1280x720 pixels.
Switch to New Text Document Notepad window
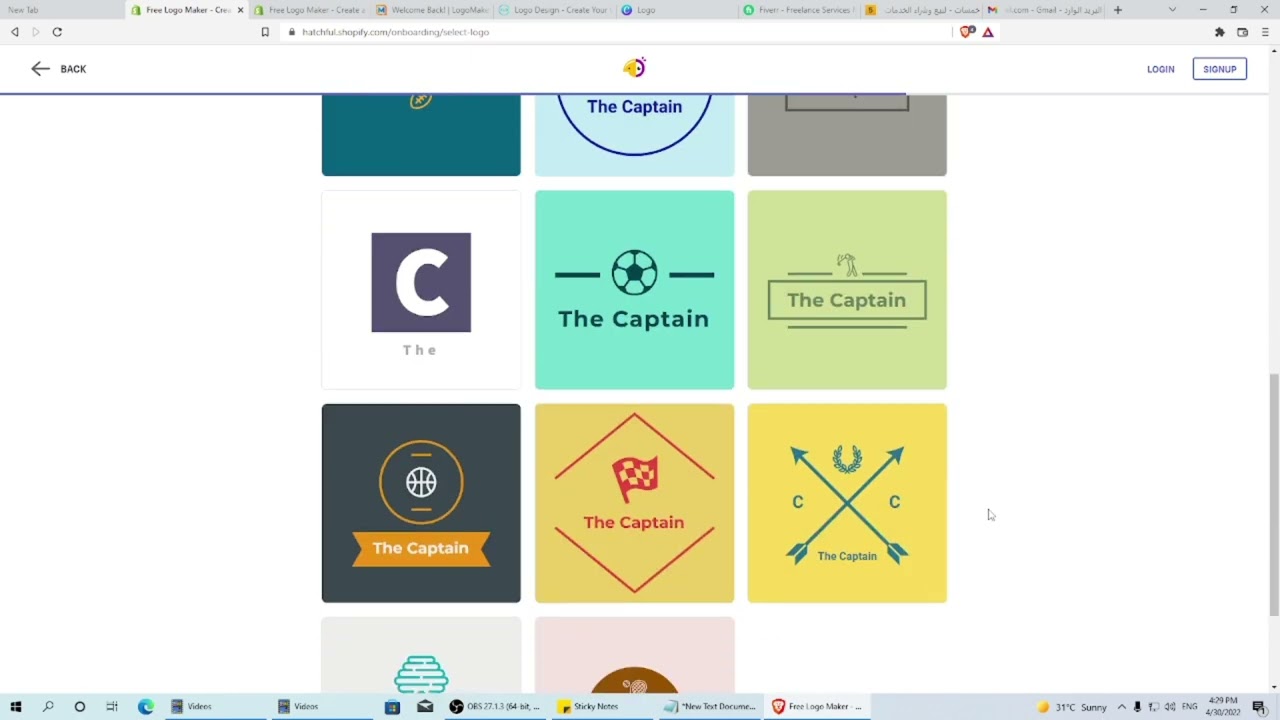(711, 706)
